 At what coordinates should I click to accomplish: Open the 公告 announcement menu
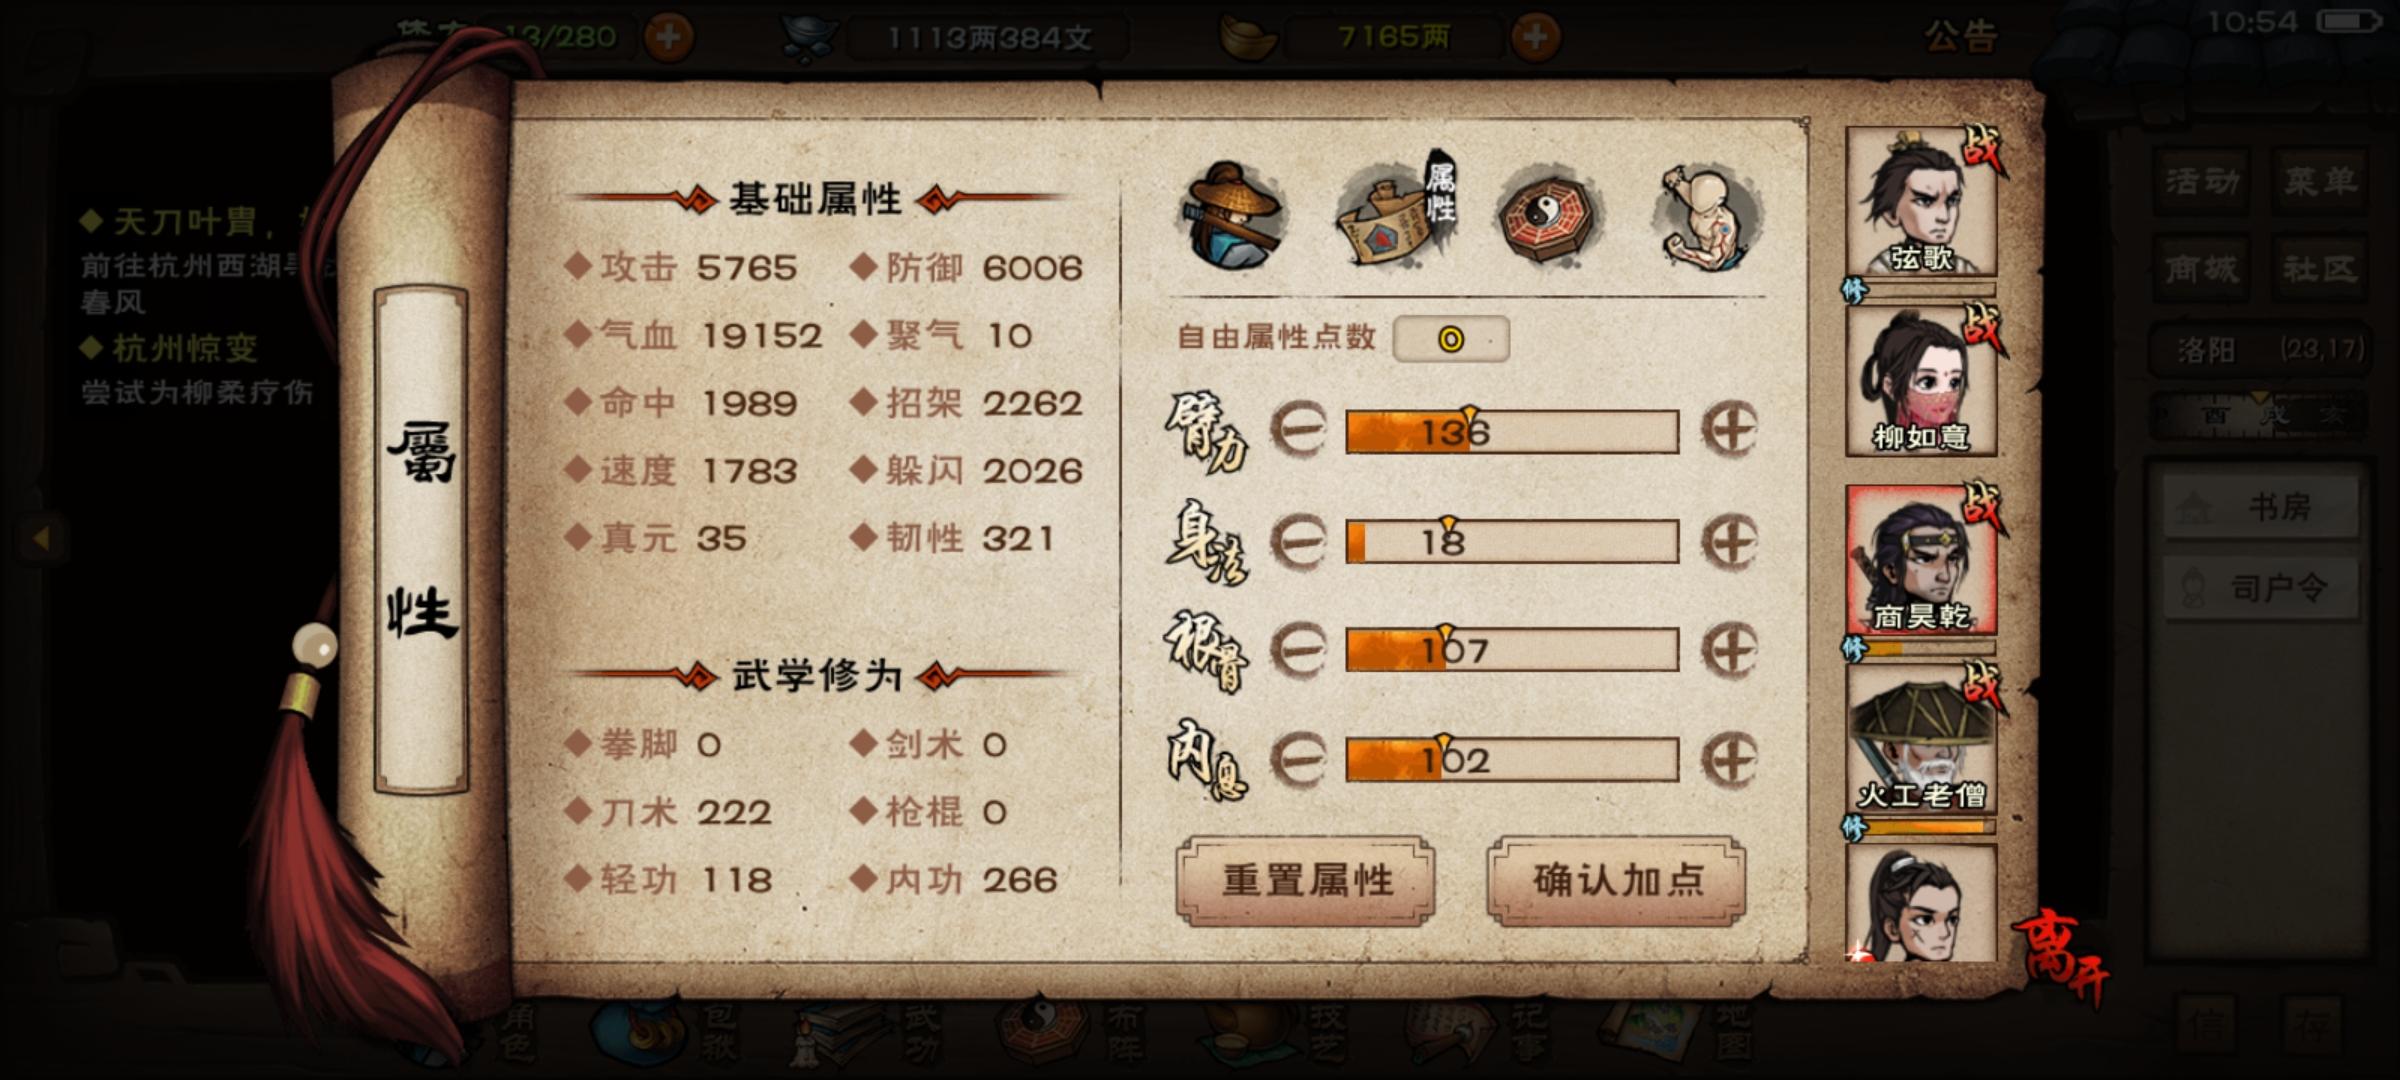coord(1962,37)
